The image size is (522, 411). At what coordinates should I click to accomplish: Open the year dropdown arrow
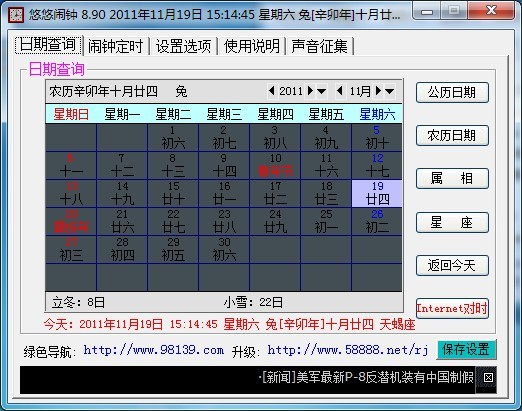coord(322,91)
